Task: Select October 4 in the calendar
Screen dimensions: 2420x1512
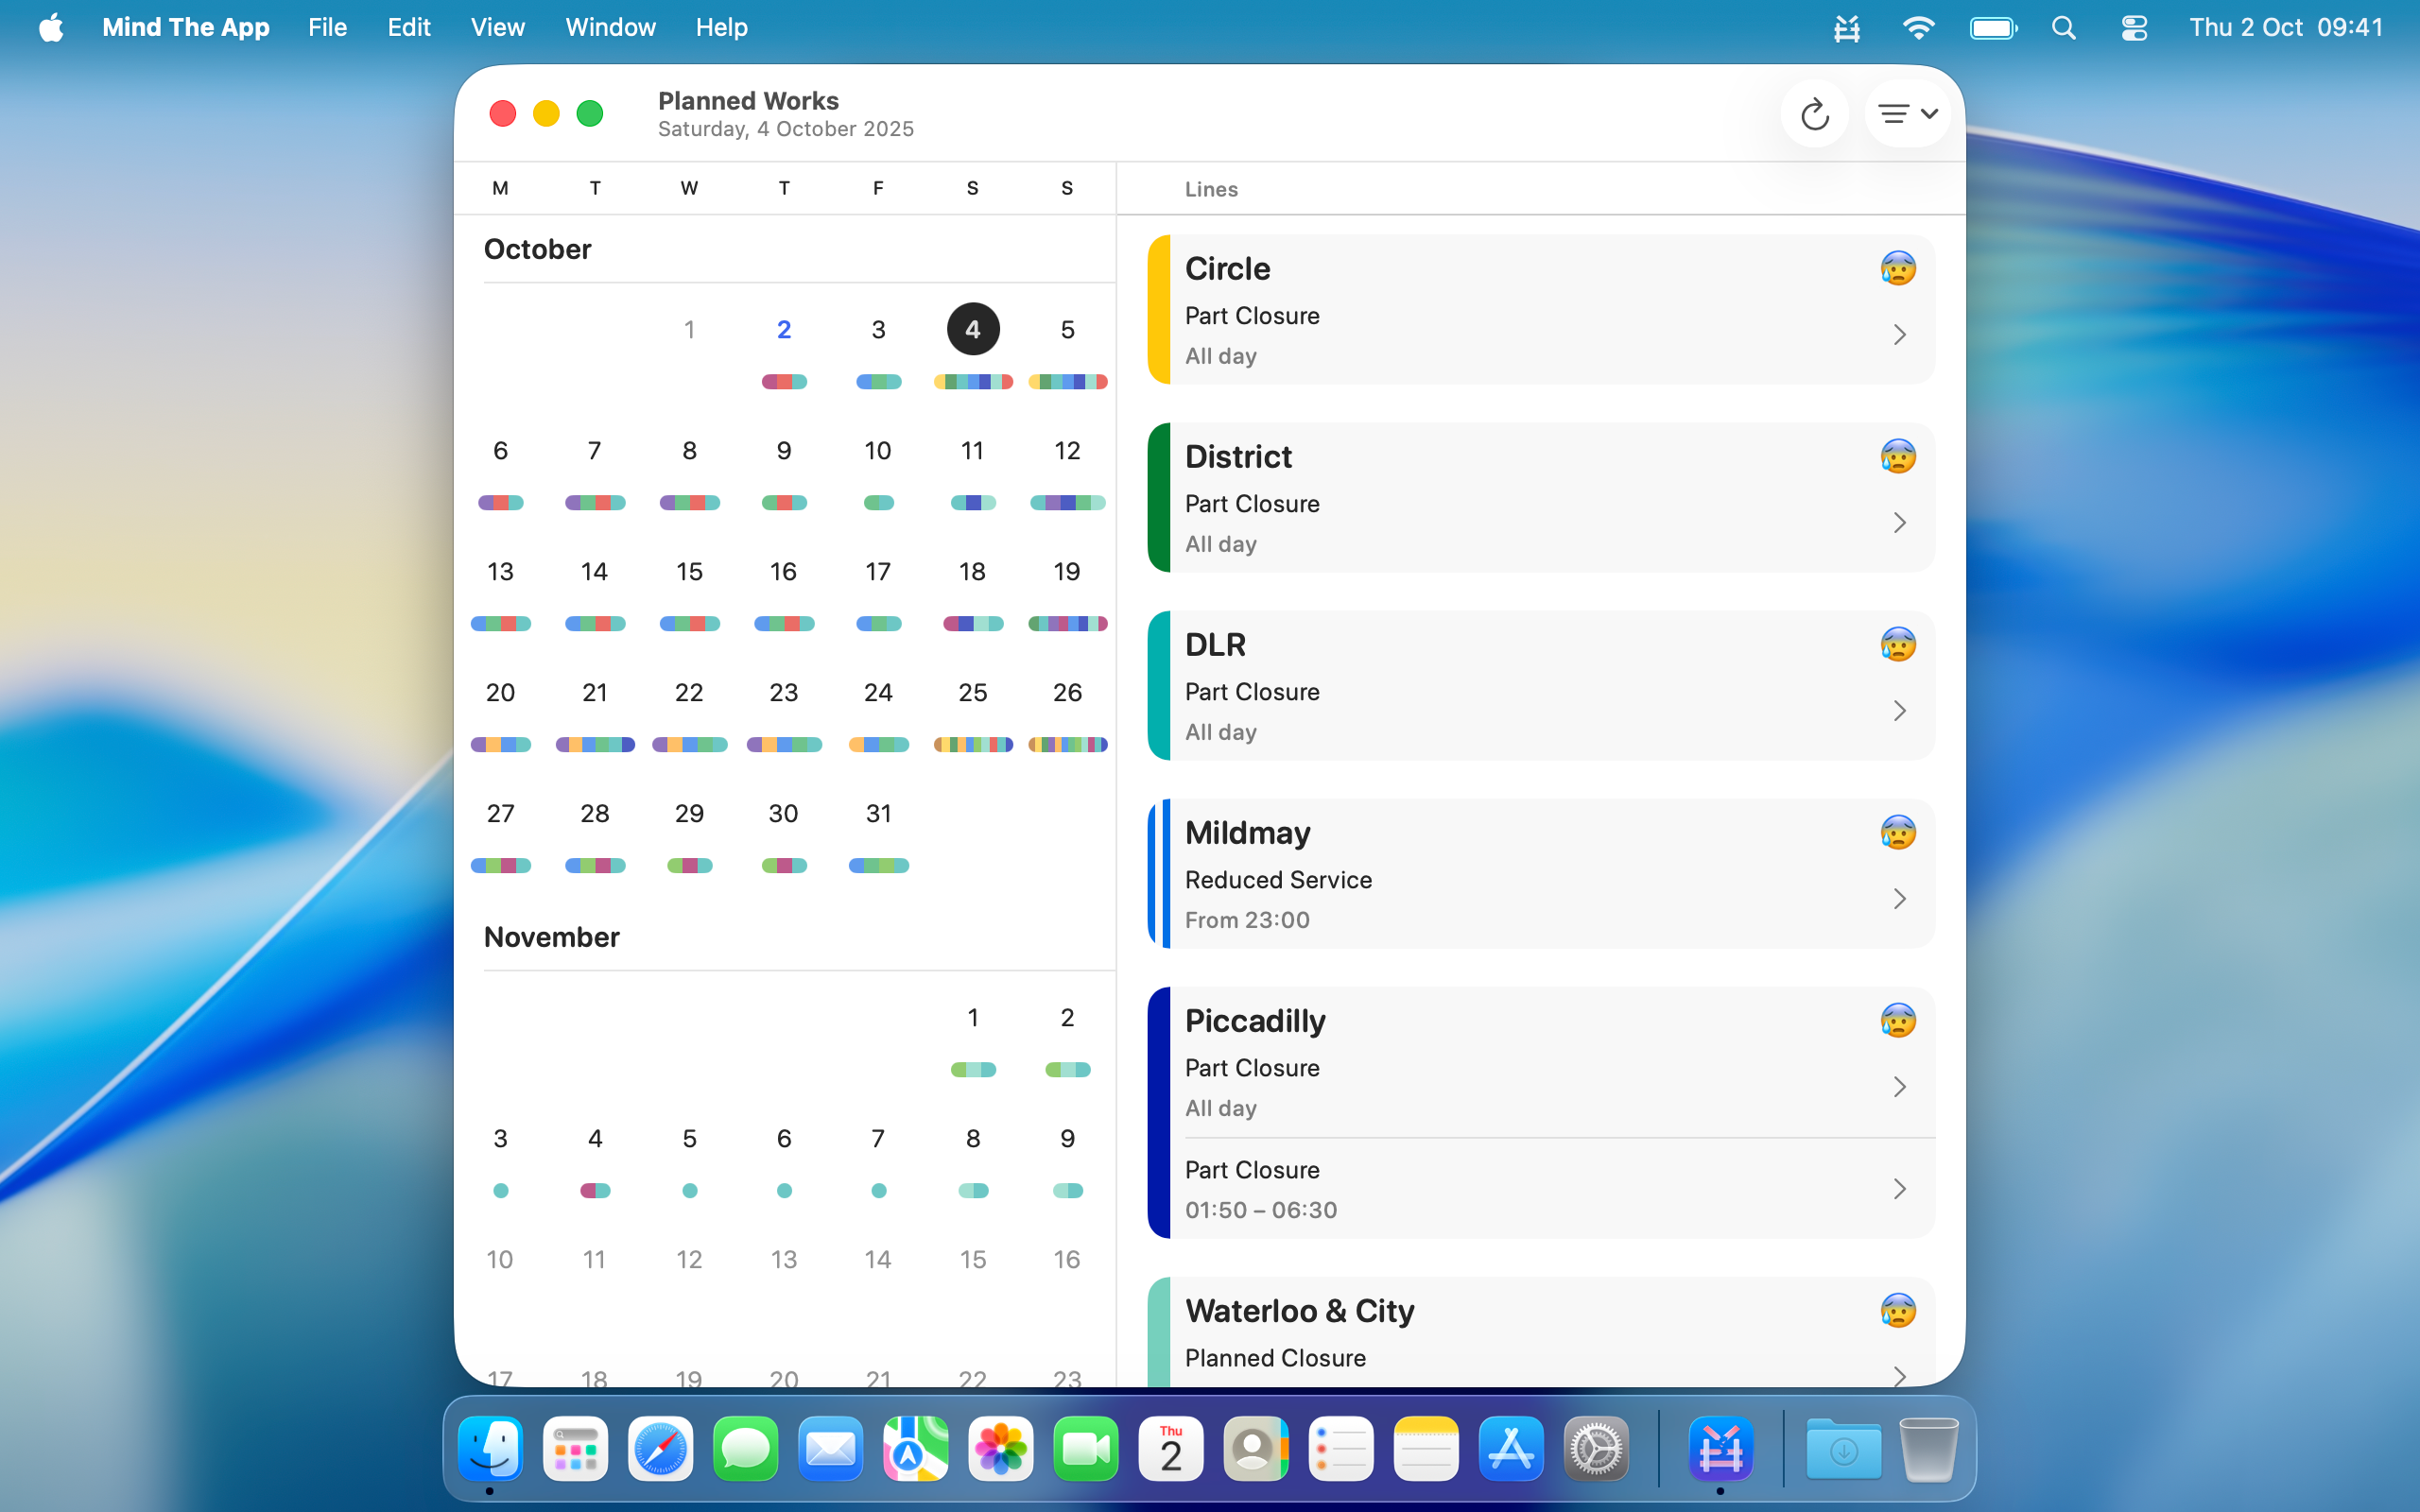Action: click(972, 329)
